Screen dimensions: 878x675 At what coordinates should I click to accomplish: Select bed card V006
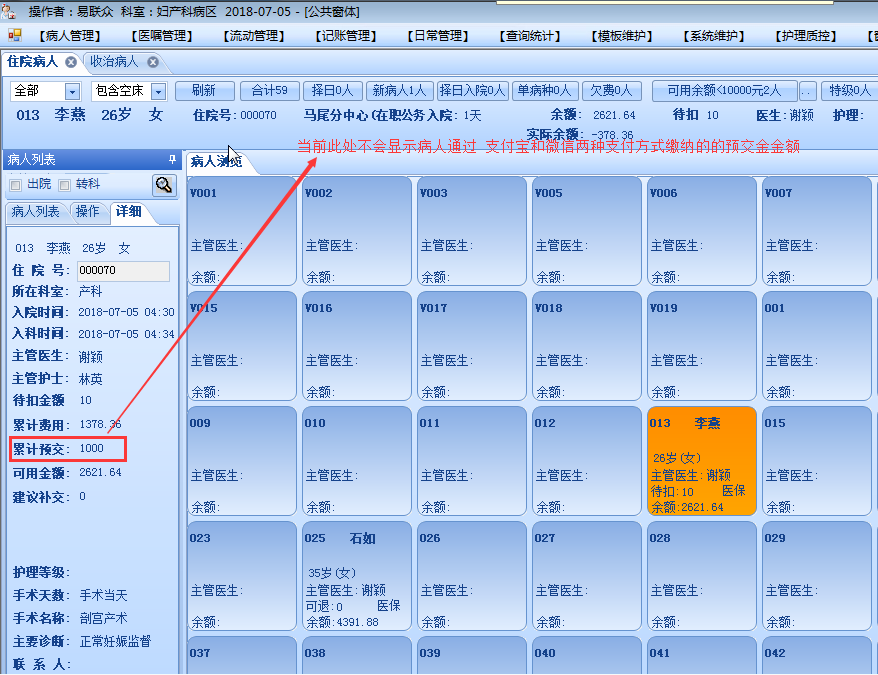tap(701, 231)
